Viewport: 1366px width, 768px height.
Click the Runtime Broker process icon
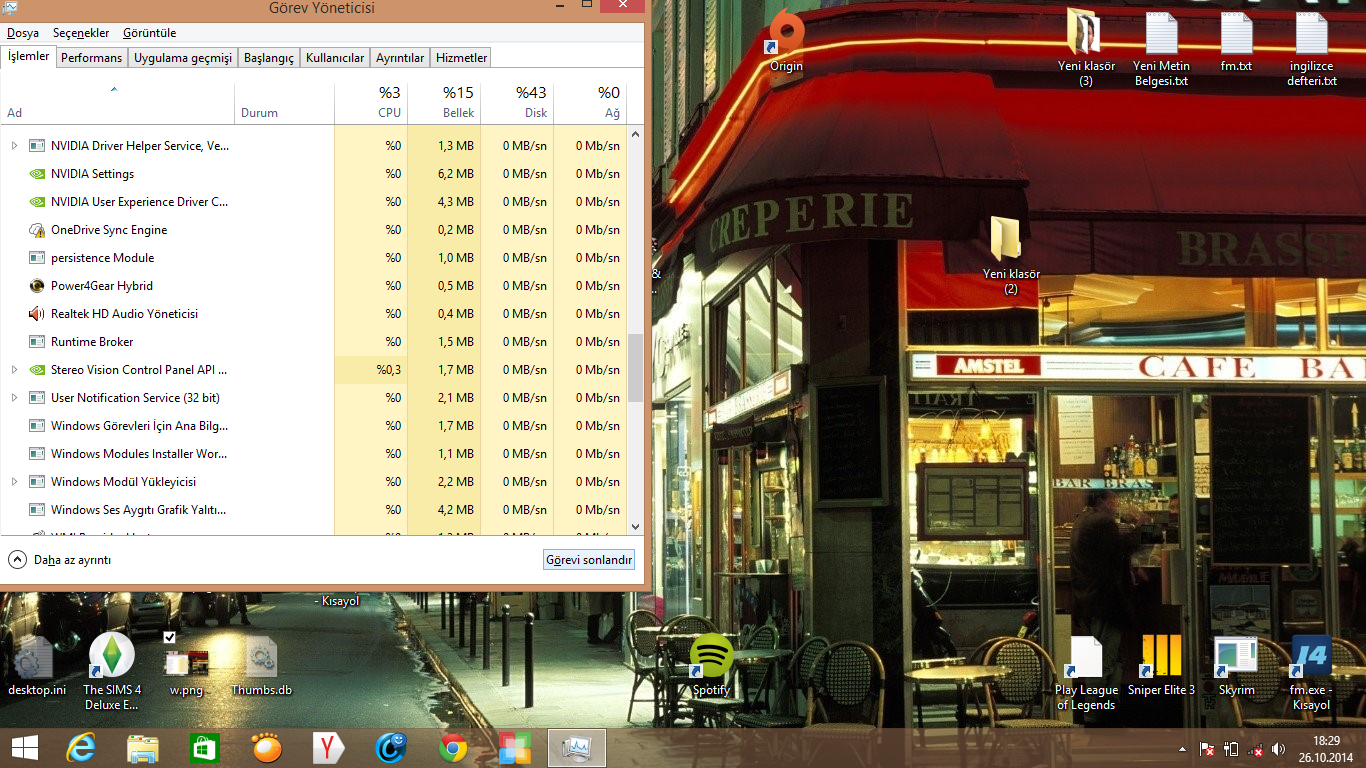[x=37, y=342]
